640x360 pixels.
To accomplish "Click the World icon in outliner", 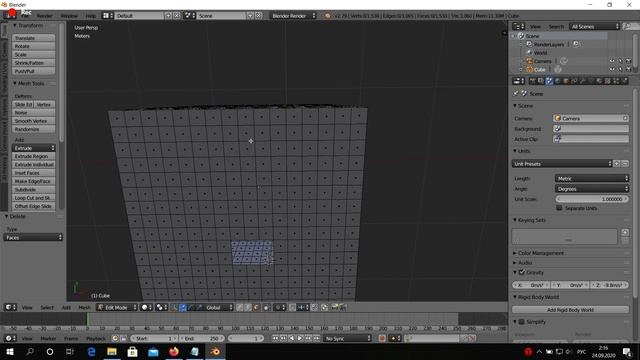I will tap(529, 53).
